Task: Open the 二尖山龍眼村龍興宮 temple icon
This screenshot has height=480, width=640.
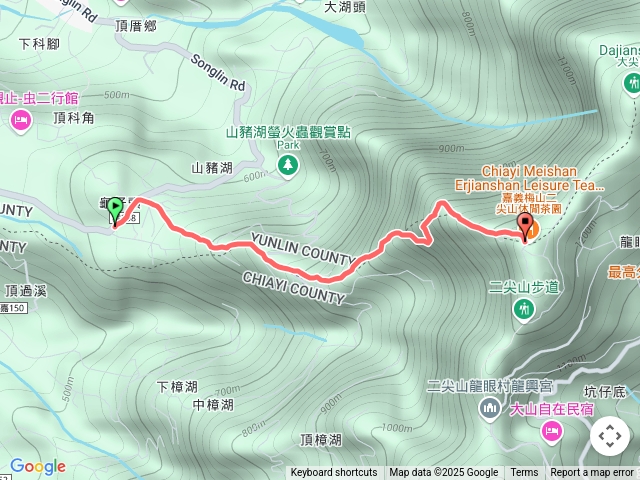Action: tap(490, 409)
